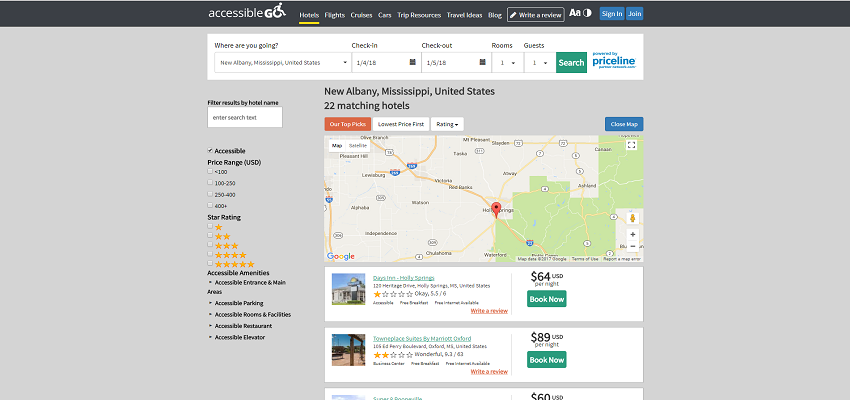This screenshot has height=400, width=850.
Task: Check the 250-400 price range box
Action: point(210,194)
